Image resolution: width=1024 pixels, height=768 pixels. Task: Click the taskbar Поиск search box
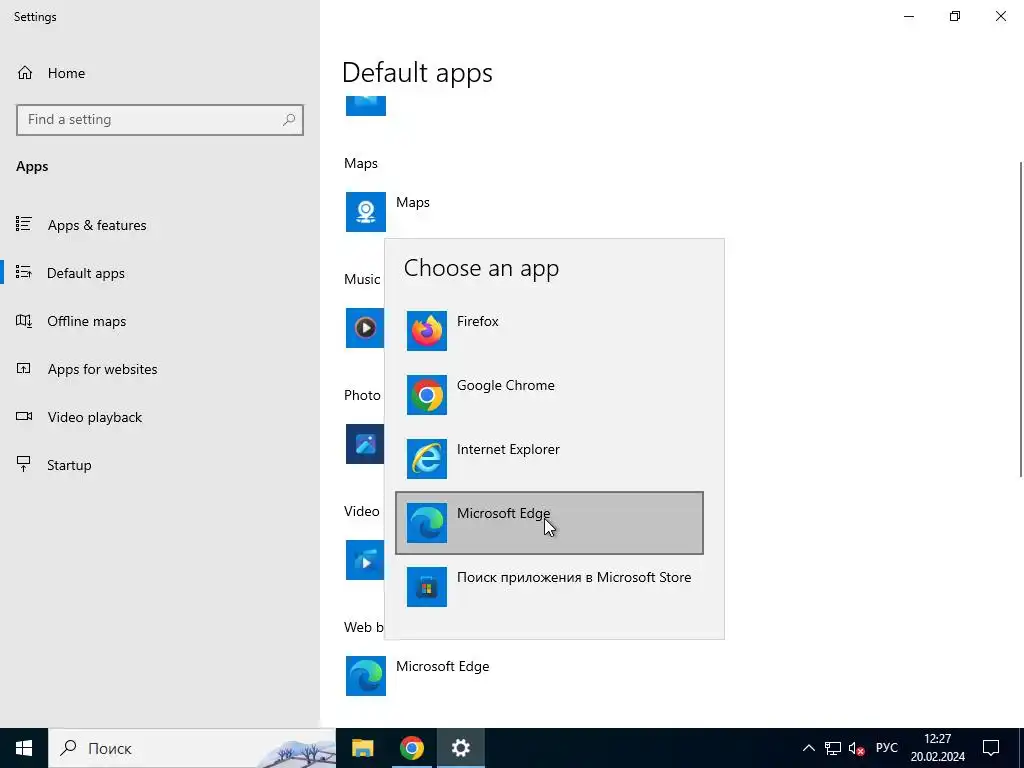tap(192, 748)
